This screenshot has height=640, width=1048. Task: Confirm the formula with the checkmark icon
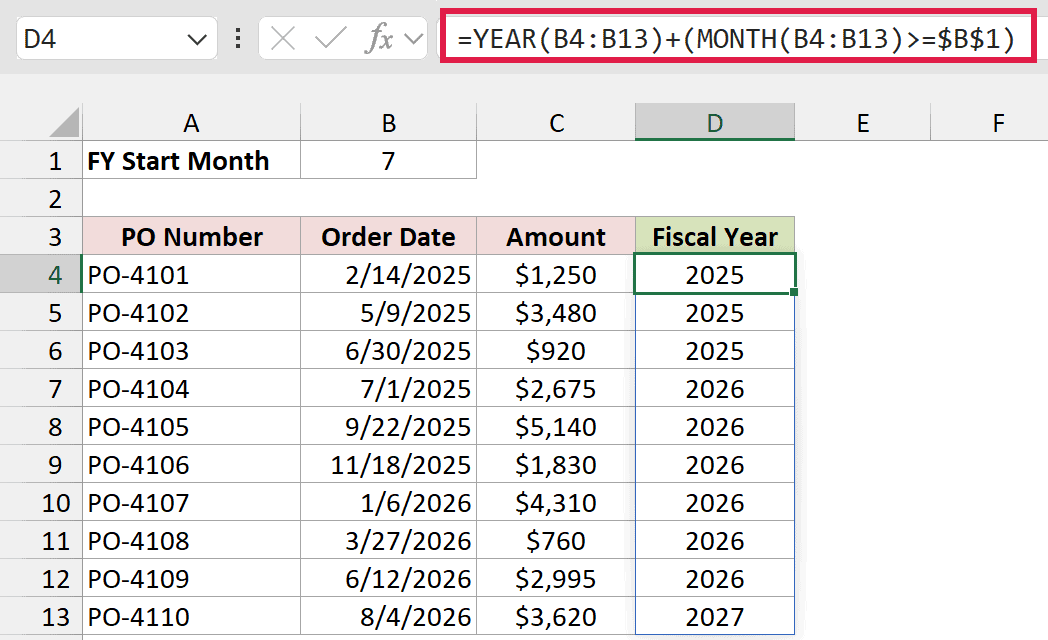[x=330, y=39]
